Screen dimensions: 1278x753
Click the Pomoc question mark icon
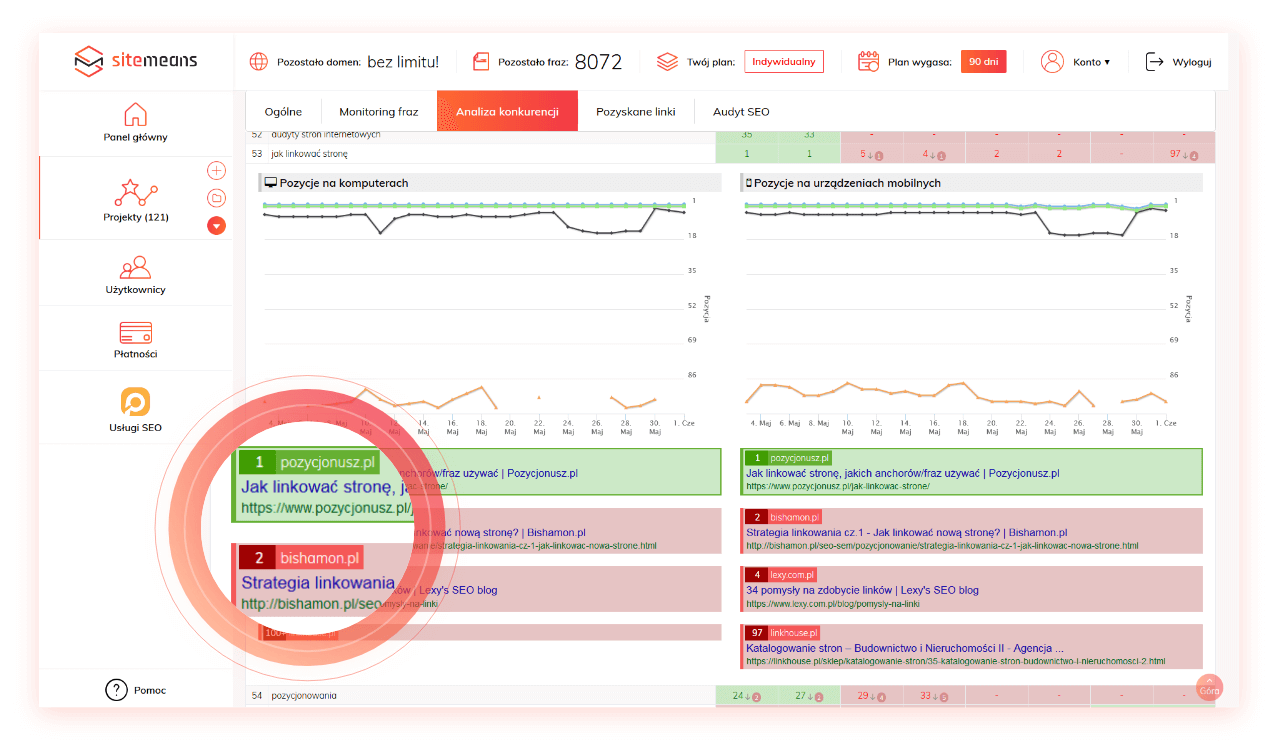pos(117,690)
